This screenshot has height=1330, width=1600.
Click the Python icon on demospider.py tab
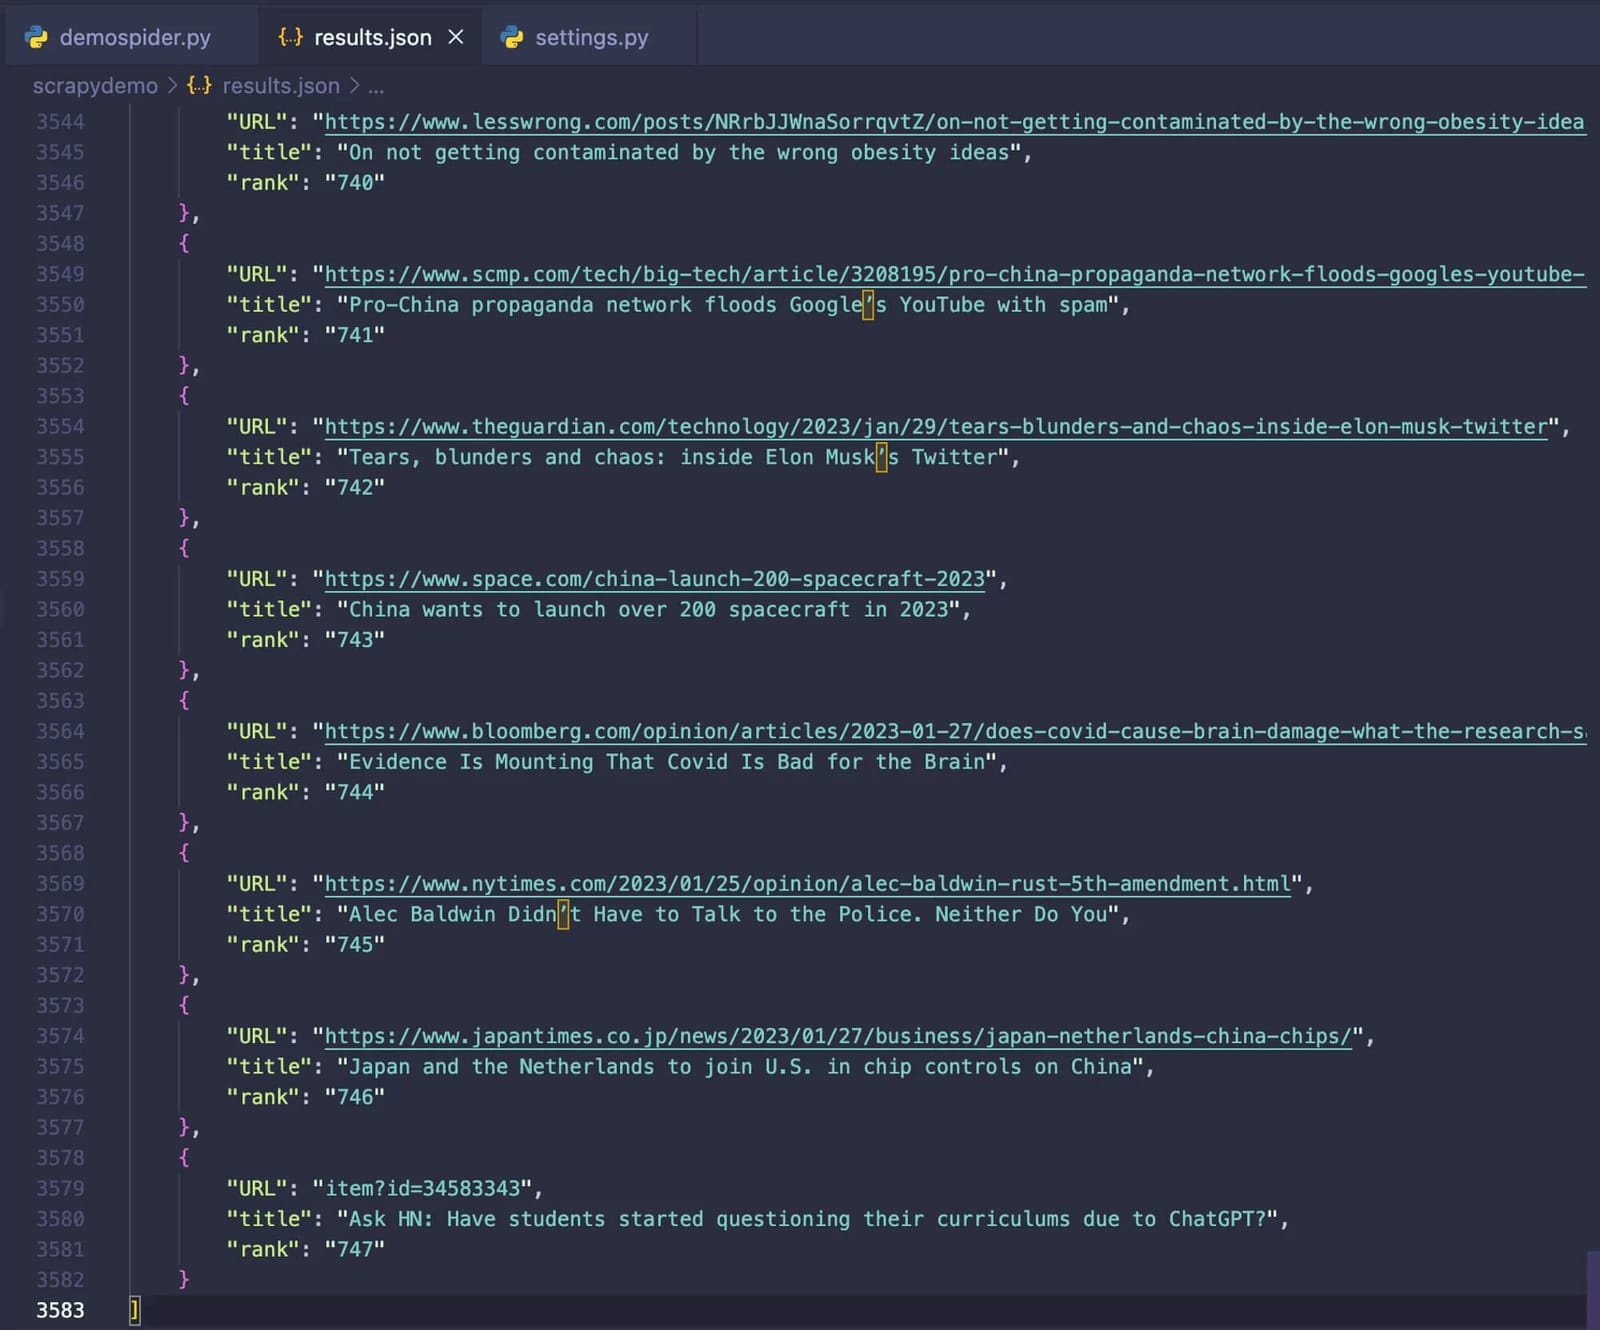pos(38,36)
